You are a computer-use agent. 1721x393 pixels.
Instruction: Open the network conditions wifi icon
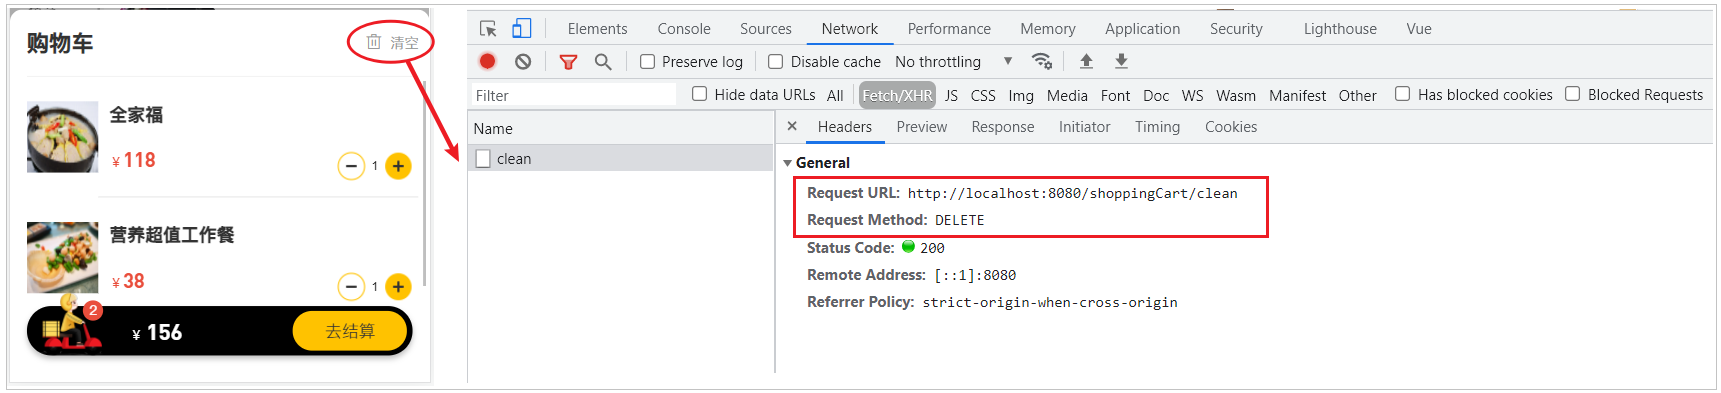tap(1042, 61)
